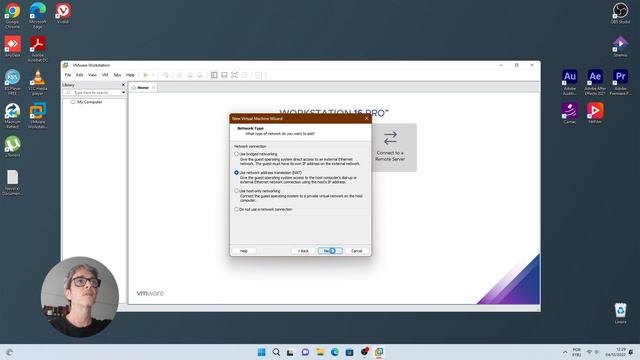Open Adobe Premiere Pro desktop icon

click(620, 82)
